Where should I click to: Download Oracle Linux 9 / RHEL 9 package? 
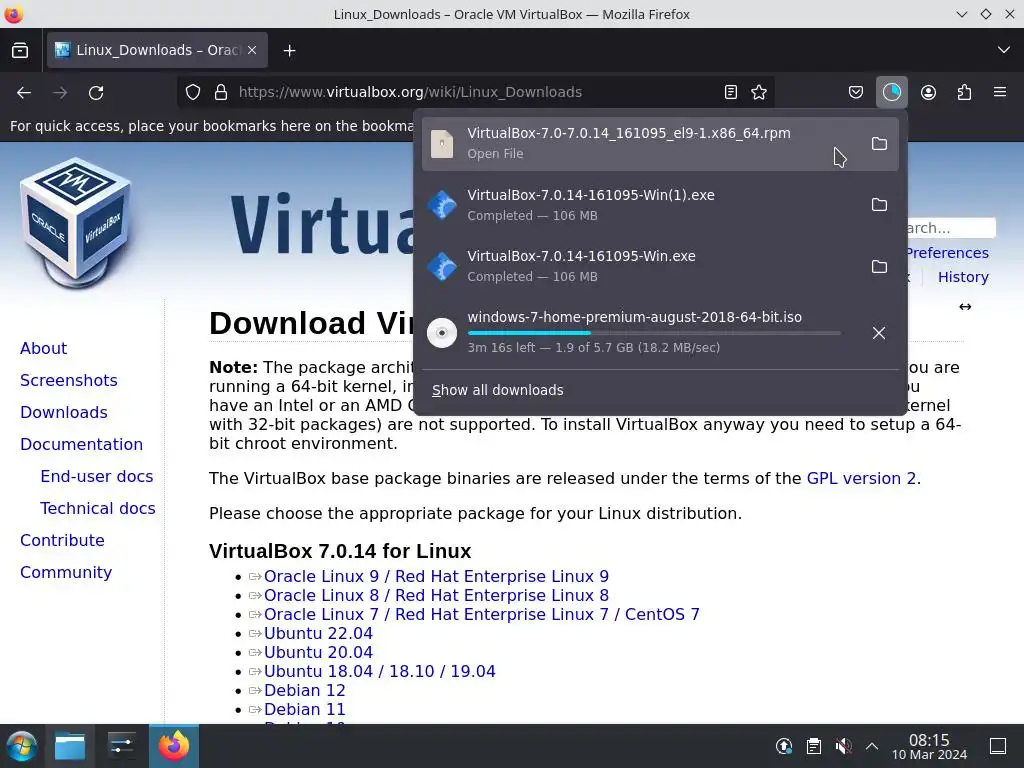(x=436, y=576)
